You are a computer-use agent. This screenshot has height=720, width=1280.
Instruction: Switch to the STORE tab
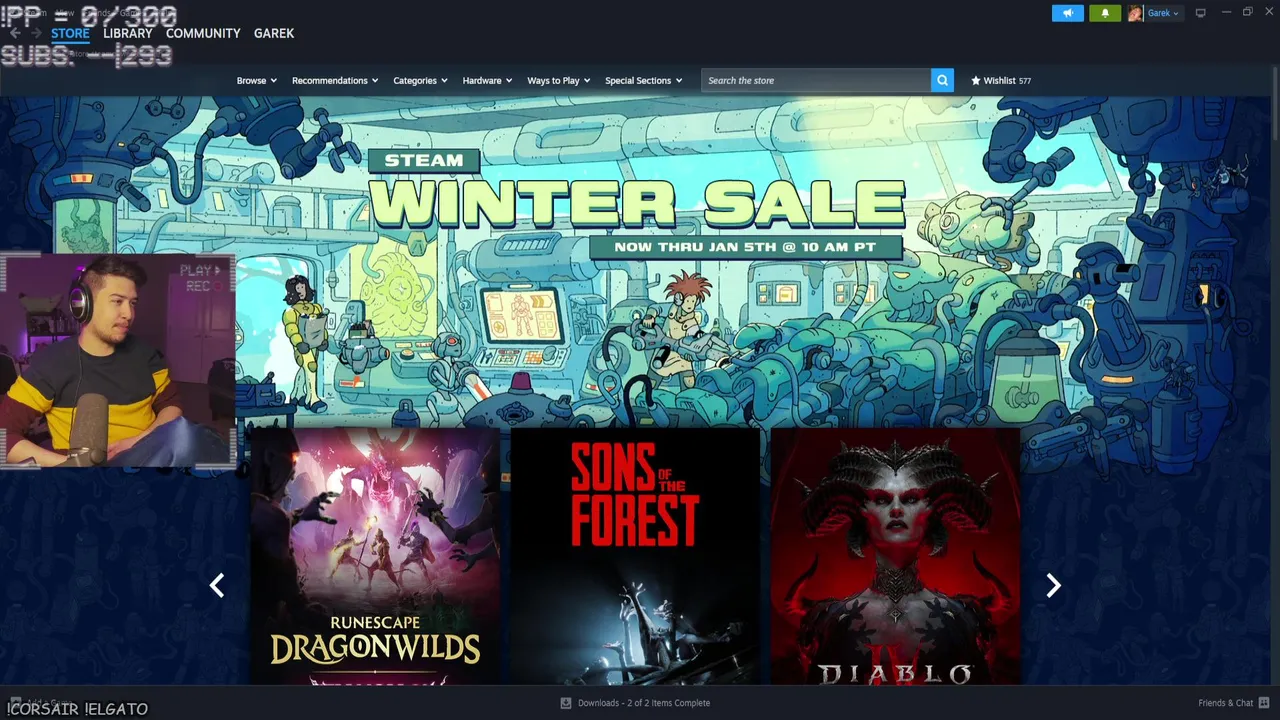click(70, 33)
